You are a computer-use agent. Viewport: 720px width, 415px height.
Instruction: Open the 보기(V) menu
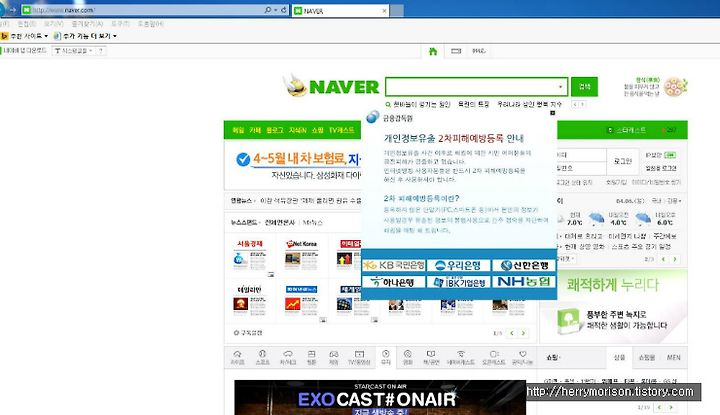(54, 23)
